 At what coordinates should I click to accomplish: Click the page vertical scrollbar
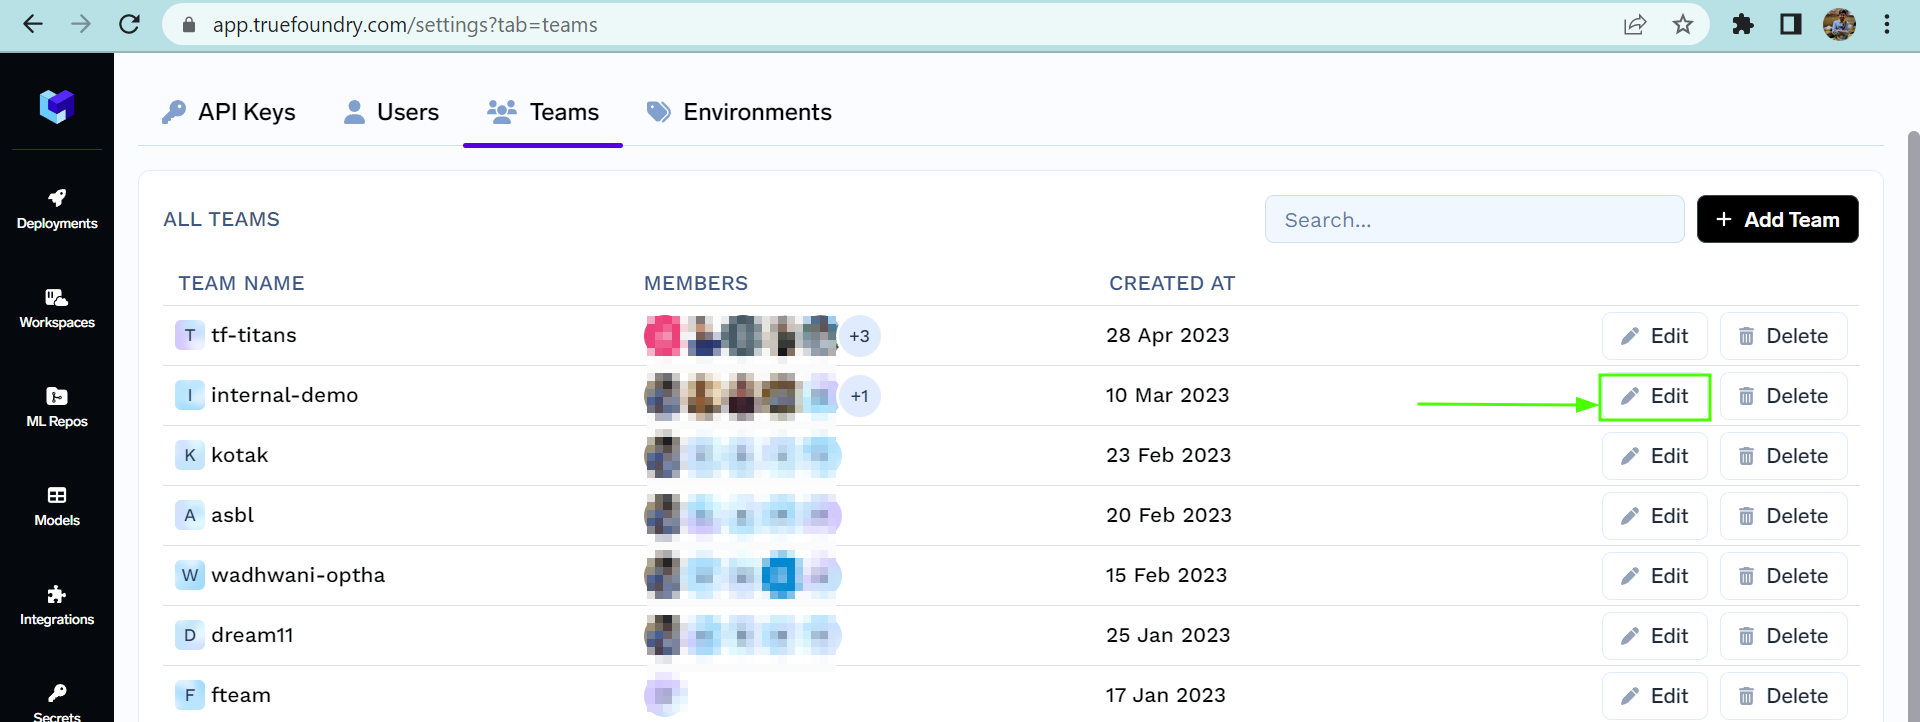pyautogui.click(x=1913, y=425)
